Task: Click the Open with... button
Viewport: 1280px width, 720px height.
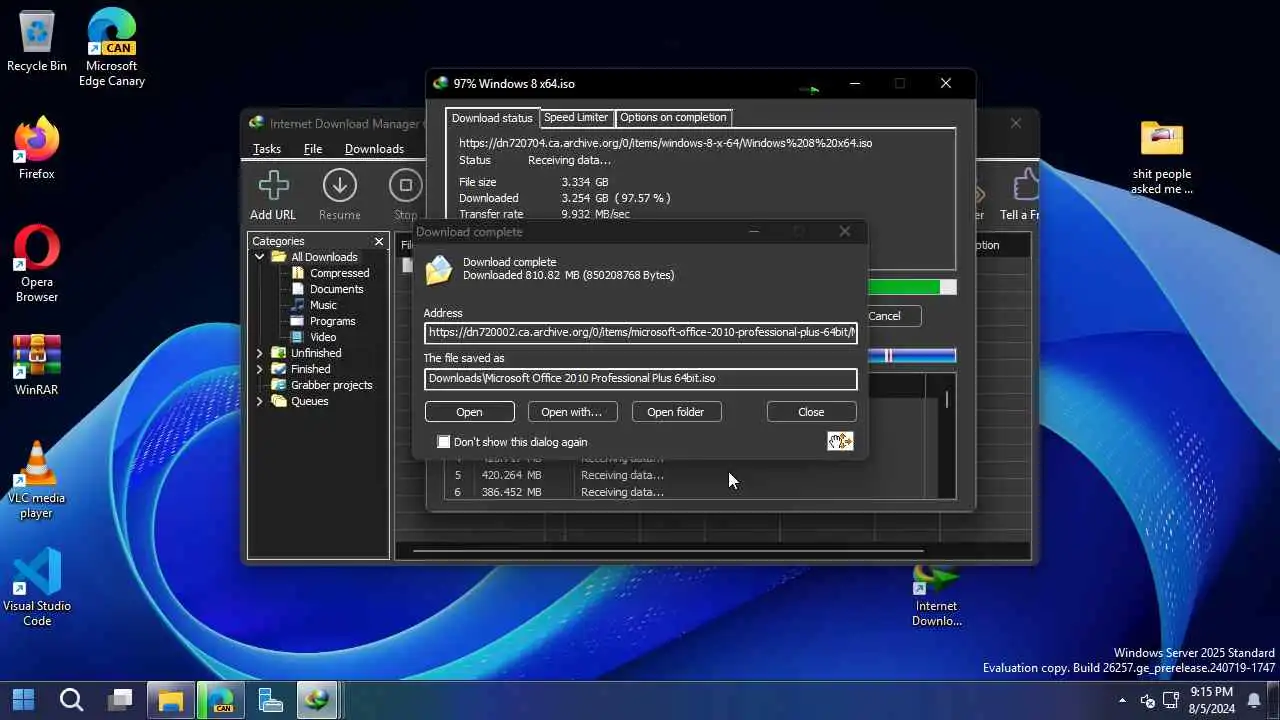Action: (x=572, y=412)
